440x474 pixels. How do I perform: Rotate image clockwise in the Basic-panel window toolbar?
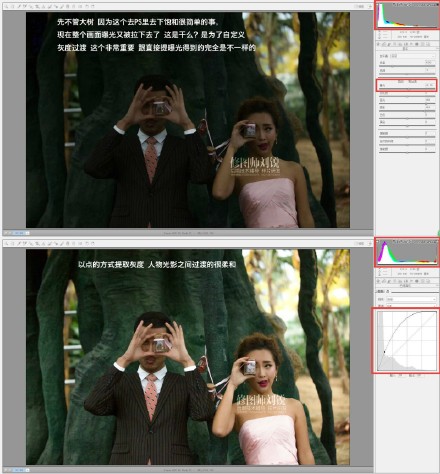(92, 6)
